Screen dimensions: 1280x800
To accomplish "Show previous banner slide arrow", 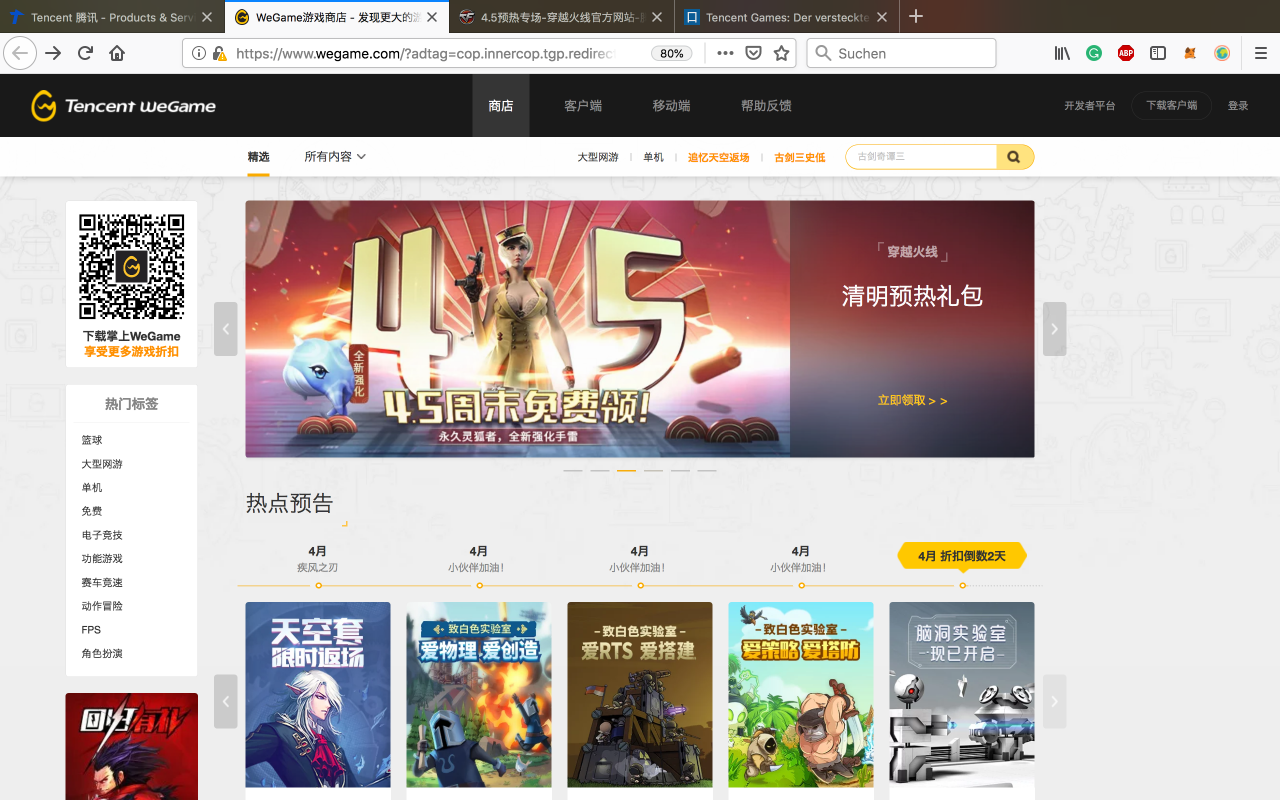I will (x=226, y=329).
